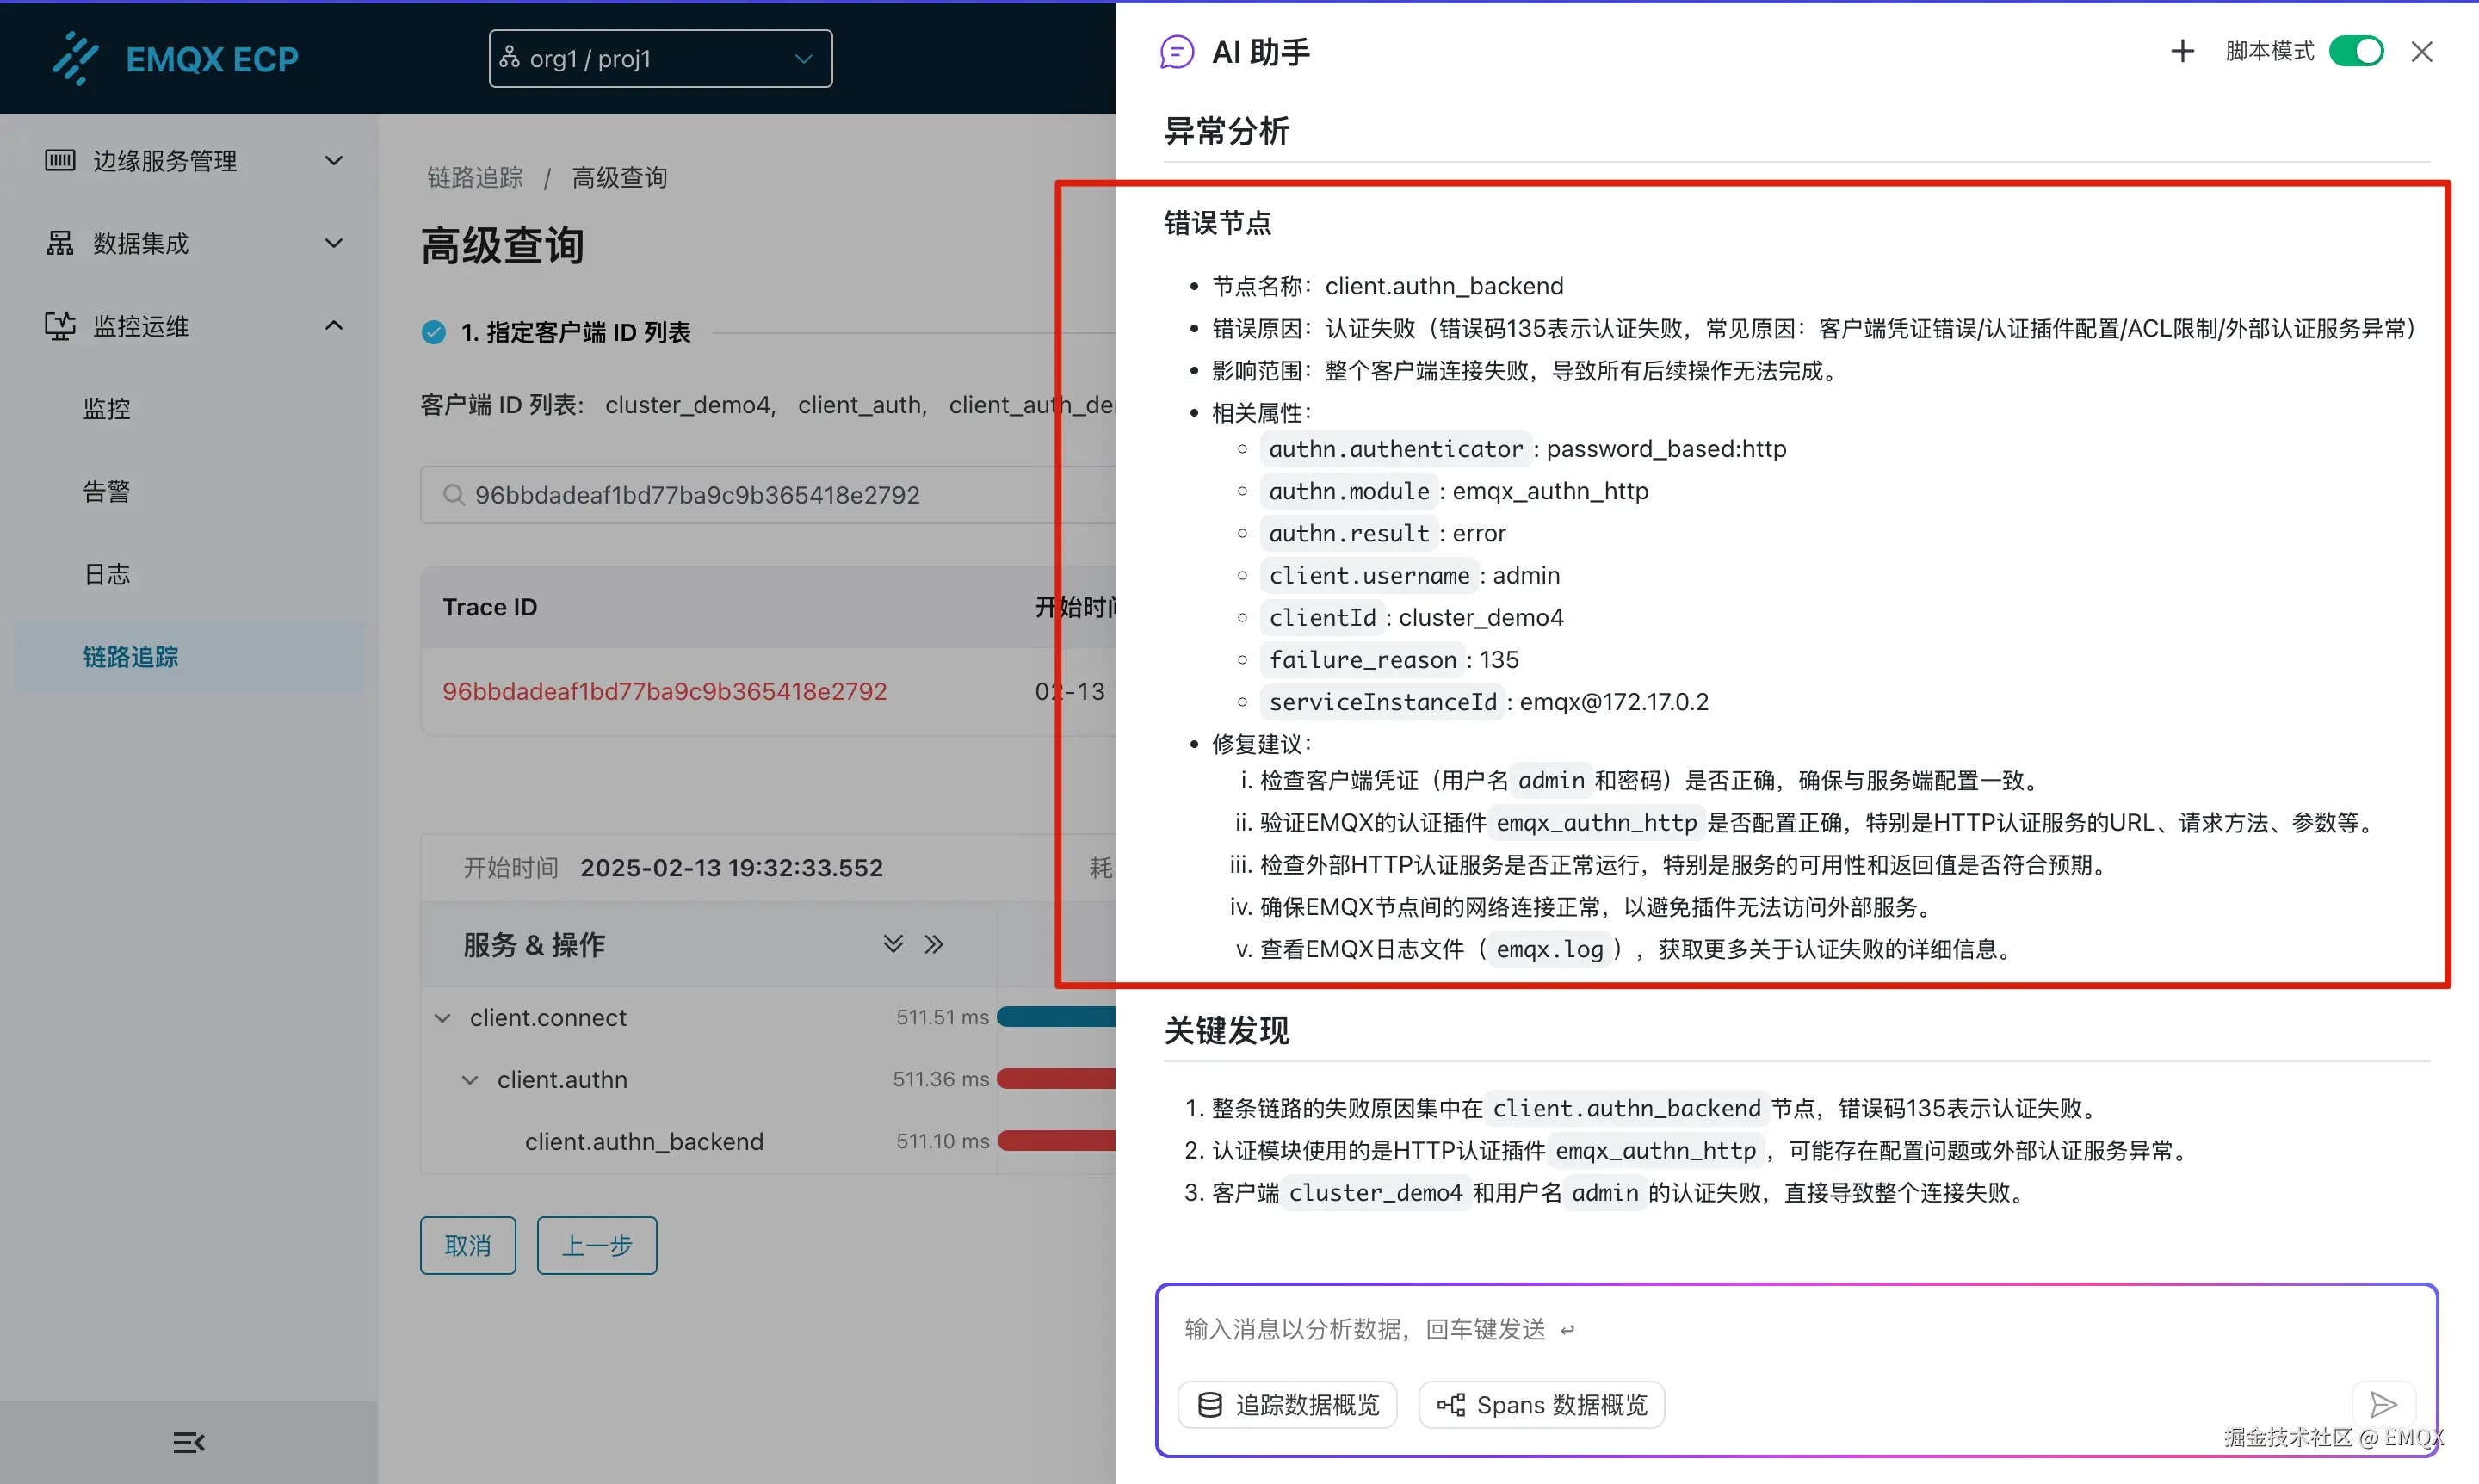Open the 告警 sidebar page
Image resolution: width=2479 pixels, height=1484 pixels.
106,490
